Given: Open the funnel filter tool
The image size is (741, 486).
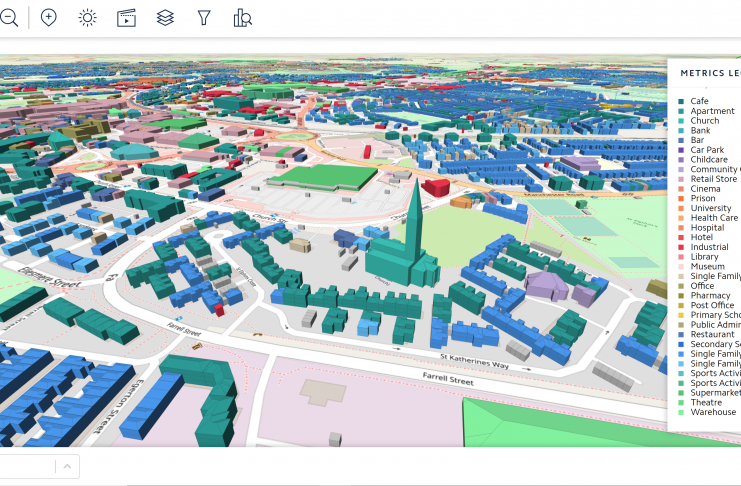Looking at the screenshot, I should pos(204,17).
